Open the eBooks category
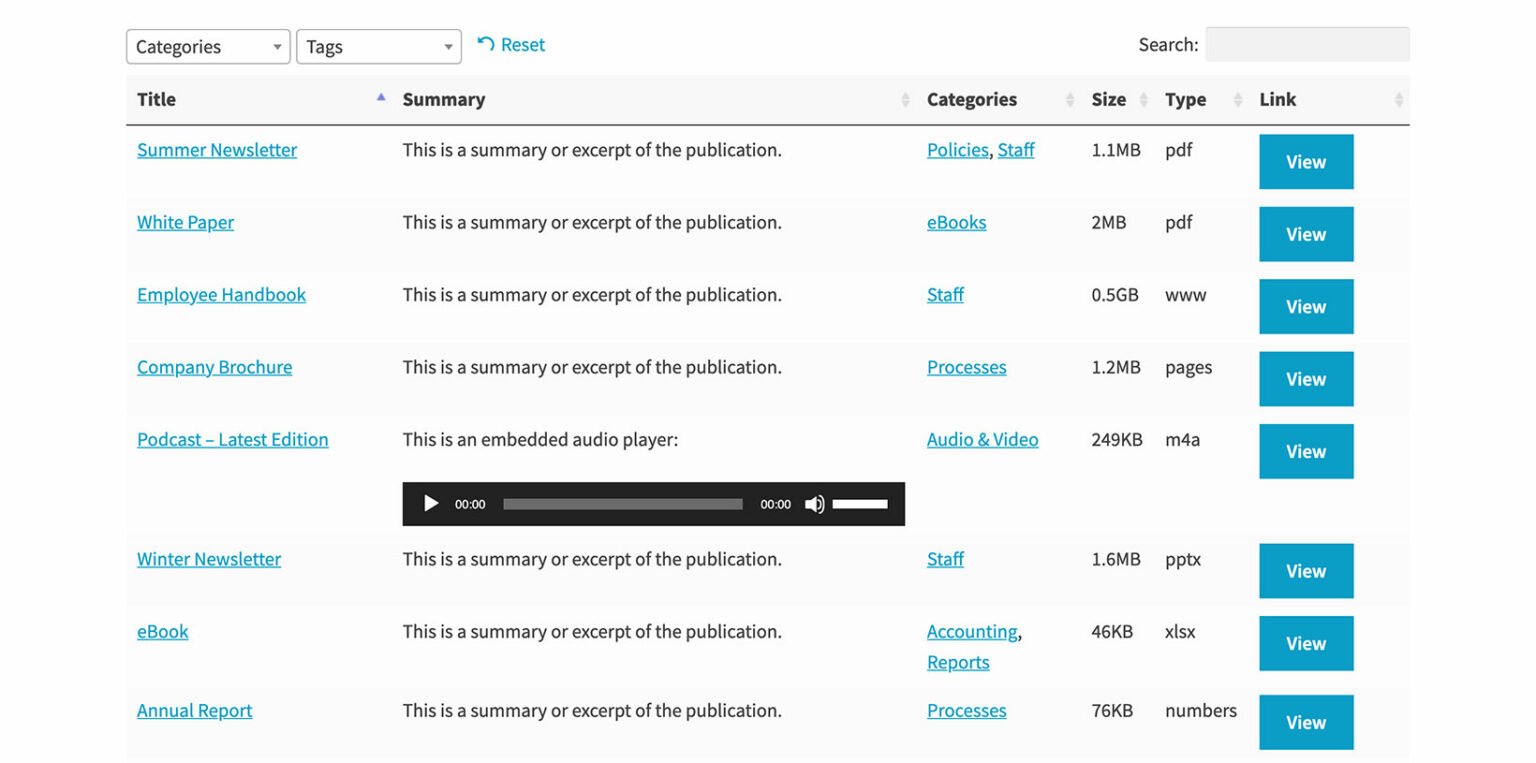 pos(956,222)
